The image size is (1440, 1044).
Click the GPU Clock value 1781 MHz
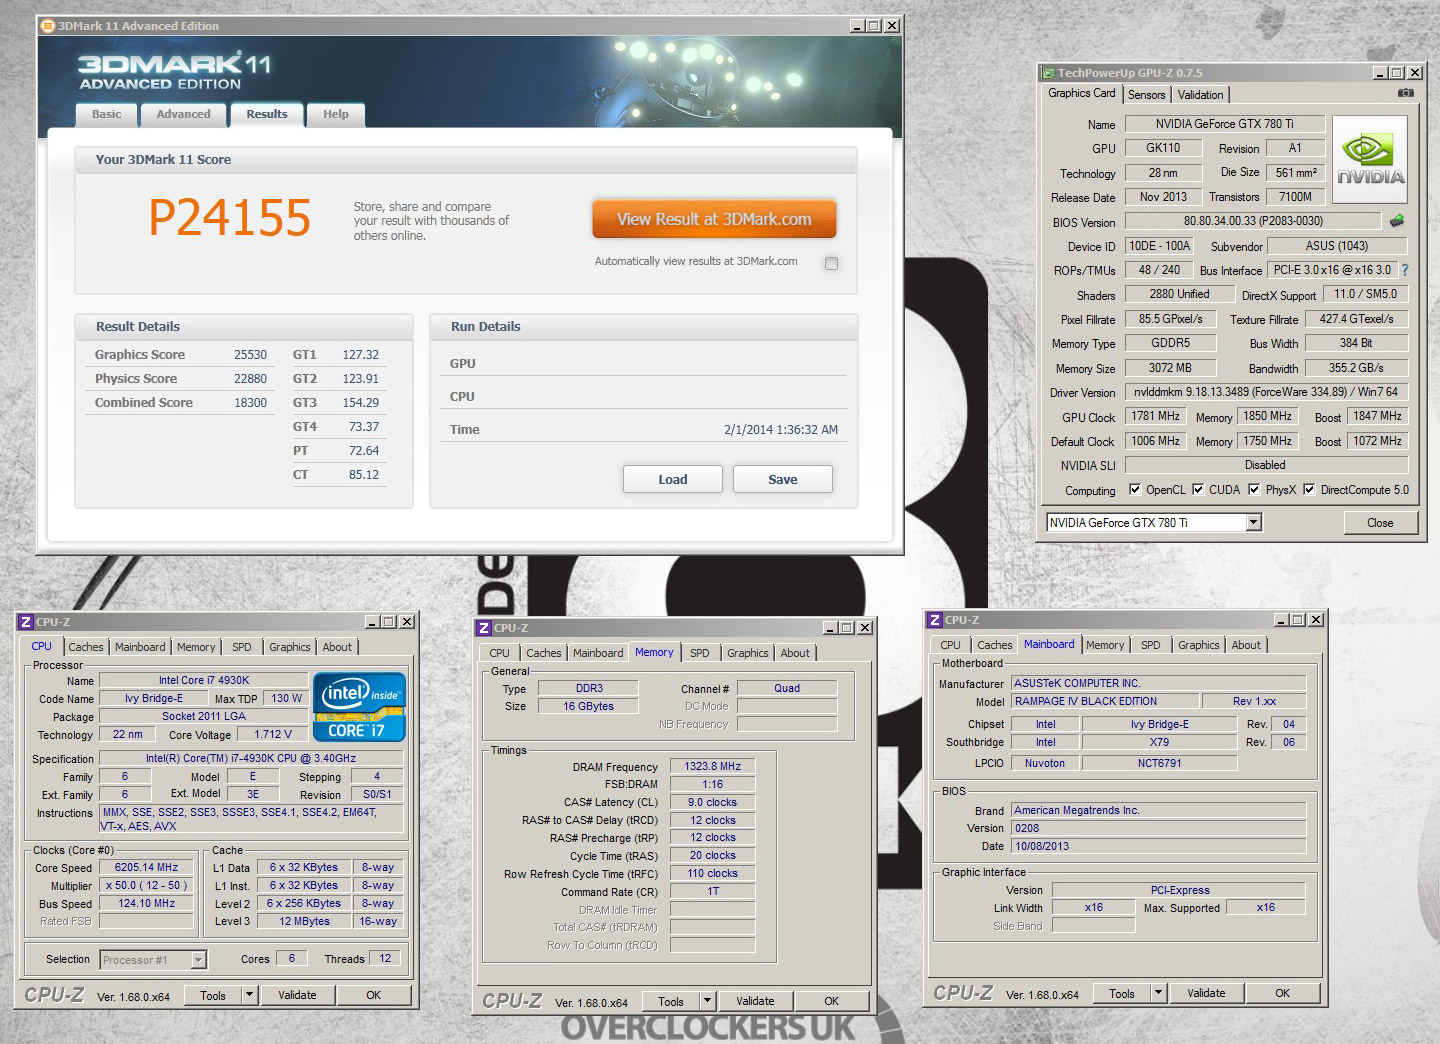click(x=1155, y=416)
